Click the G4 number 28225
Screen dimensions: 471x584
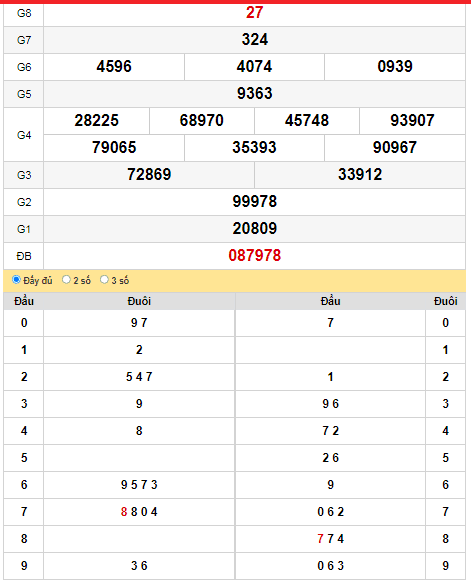click(x=96, y=121)
